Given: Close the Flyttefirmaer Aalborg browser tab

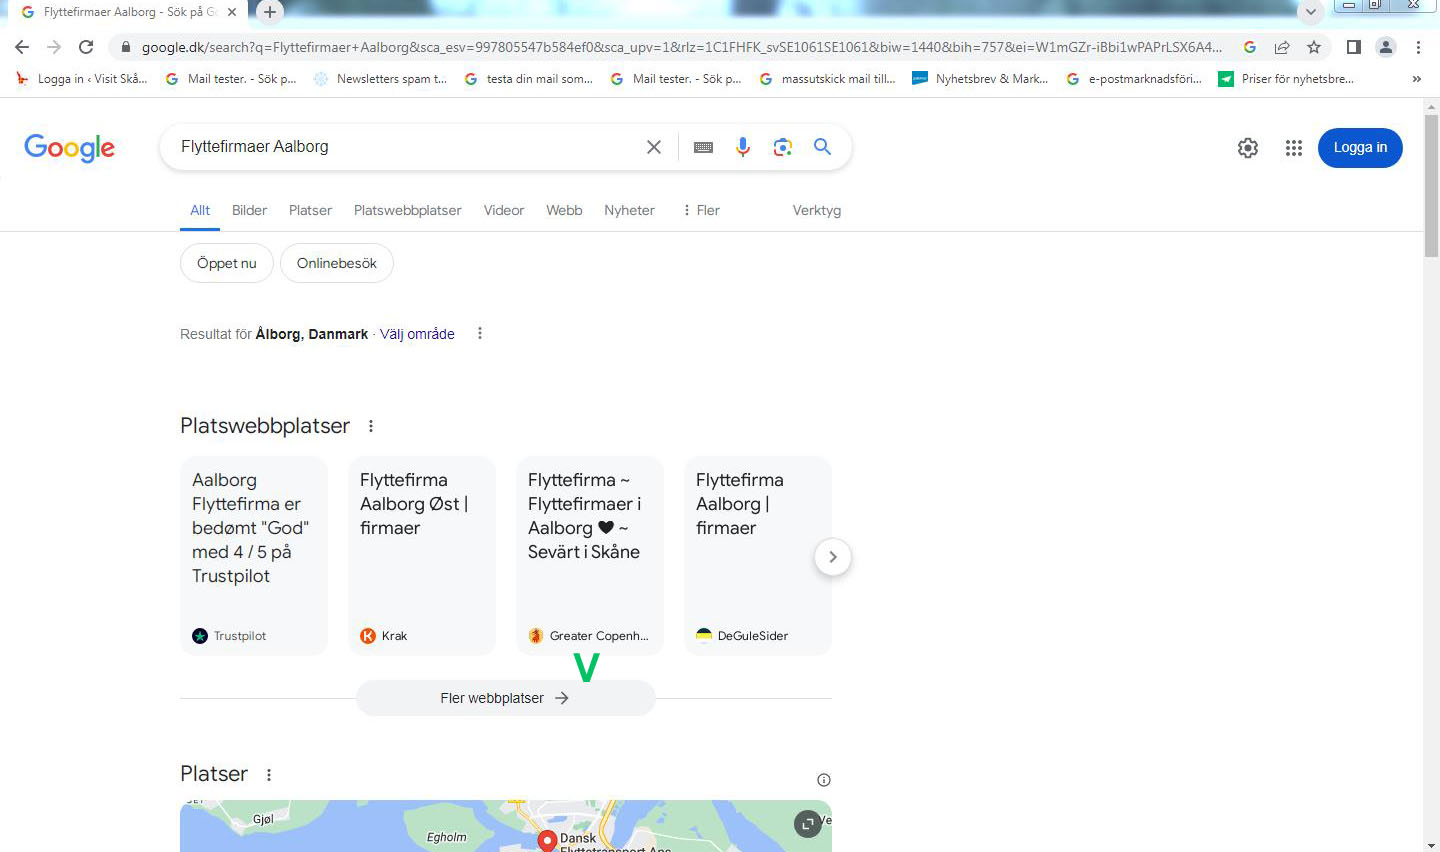Looking at the screenshot, I should point(232,12).
